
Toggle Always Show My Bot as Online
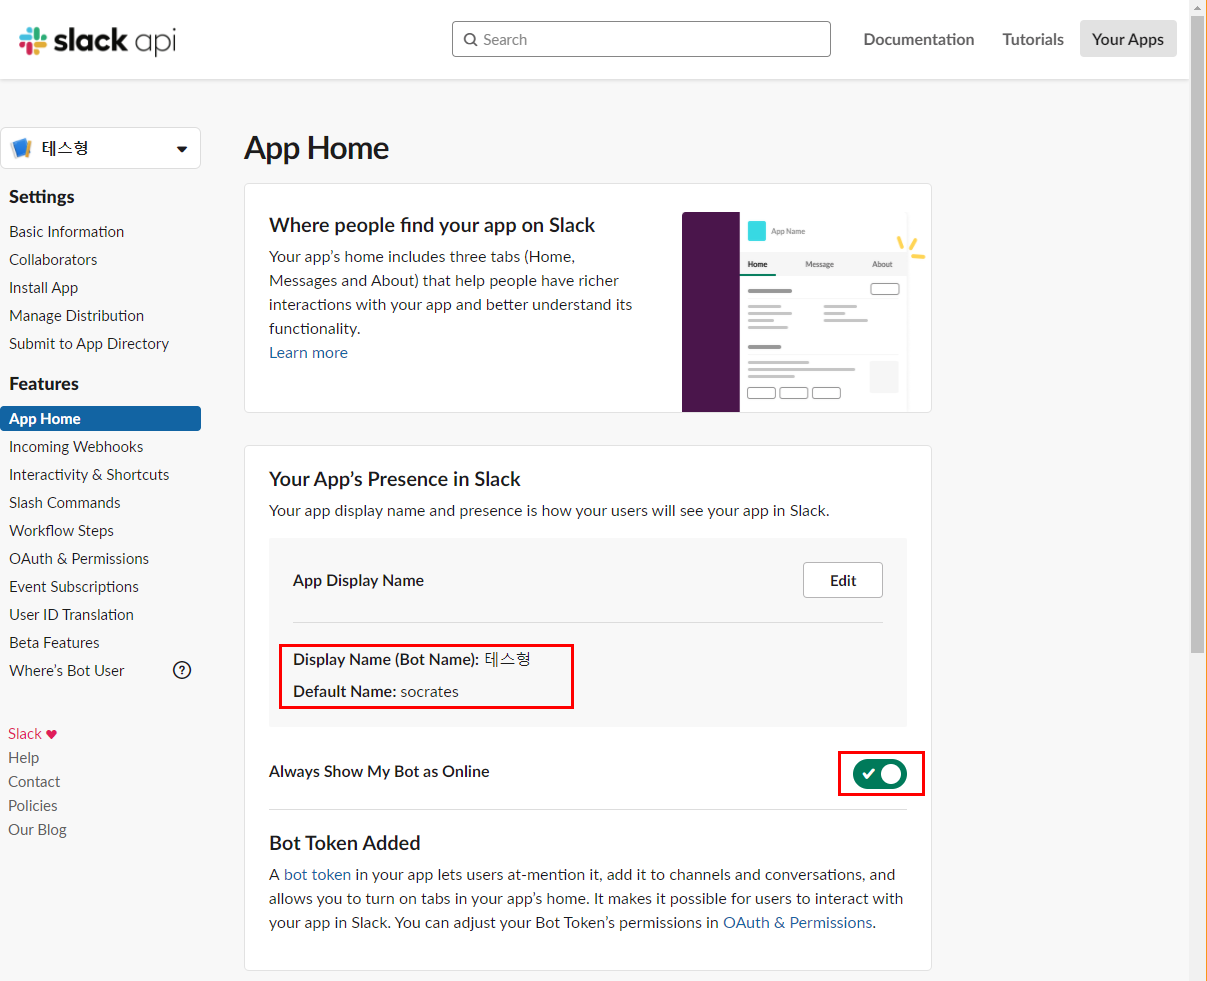[880, 774]
